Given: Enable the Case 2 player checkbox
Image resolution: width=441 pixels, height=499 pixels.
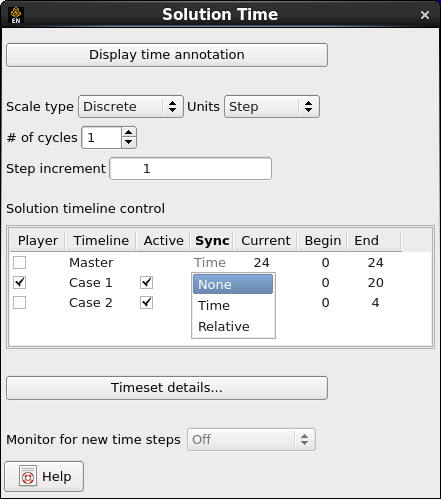Looking at the screenshot, I should point(19,303).
